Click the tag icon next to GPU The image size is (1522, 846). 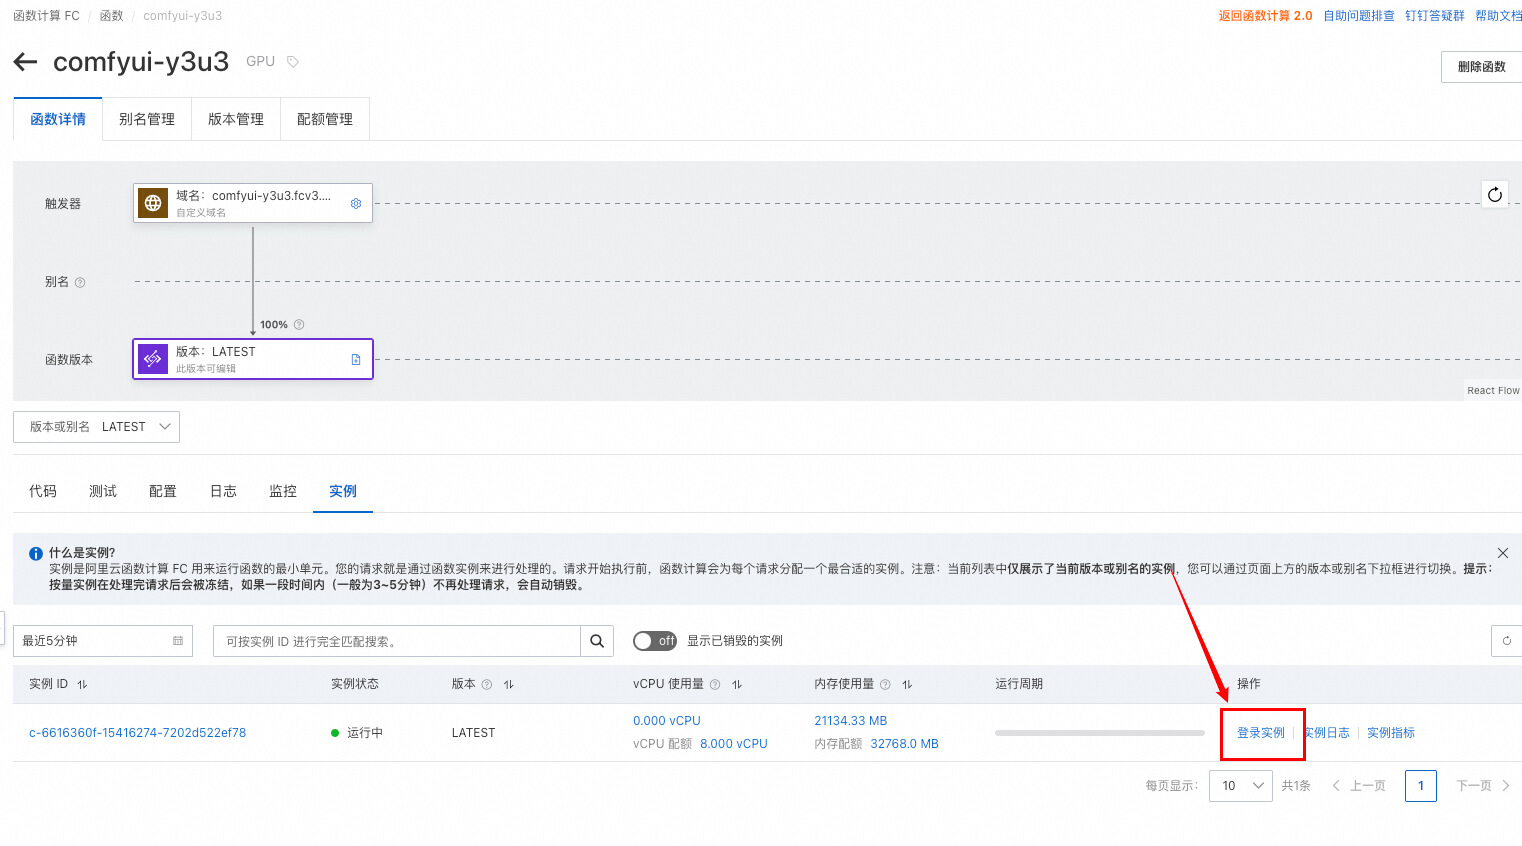293,62
